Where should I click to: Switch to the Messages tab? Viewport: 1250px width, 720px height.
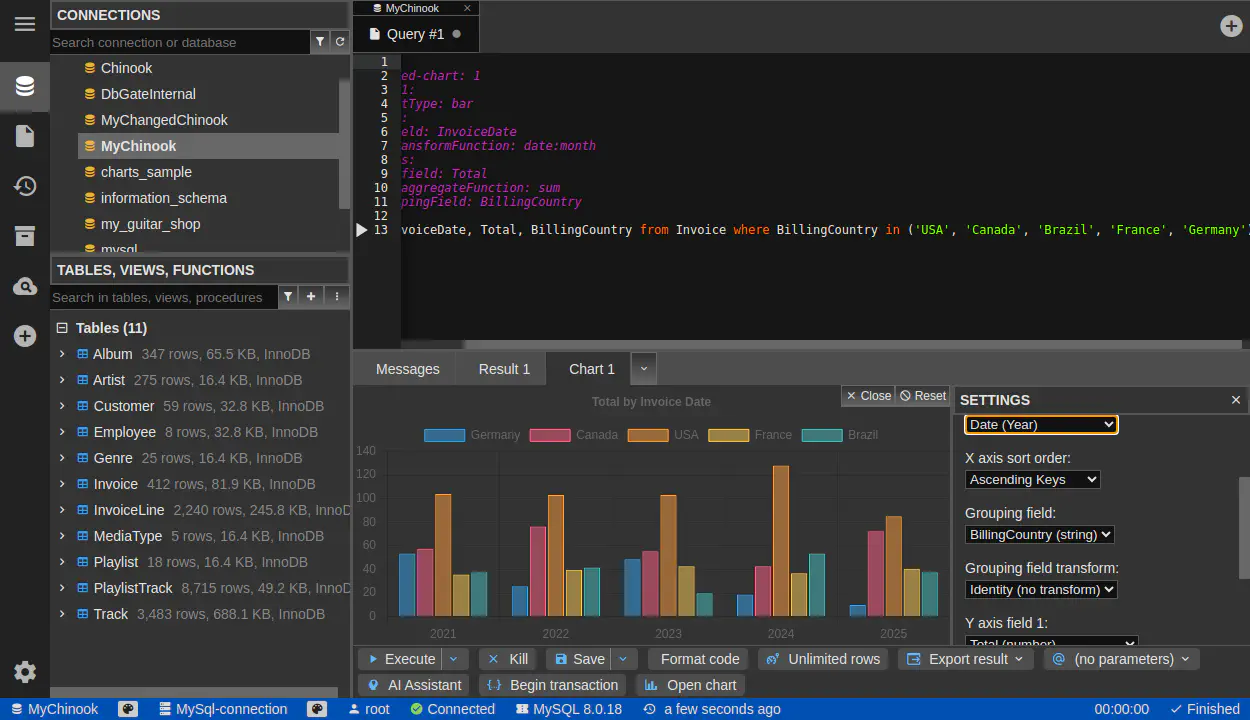407,369
